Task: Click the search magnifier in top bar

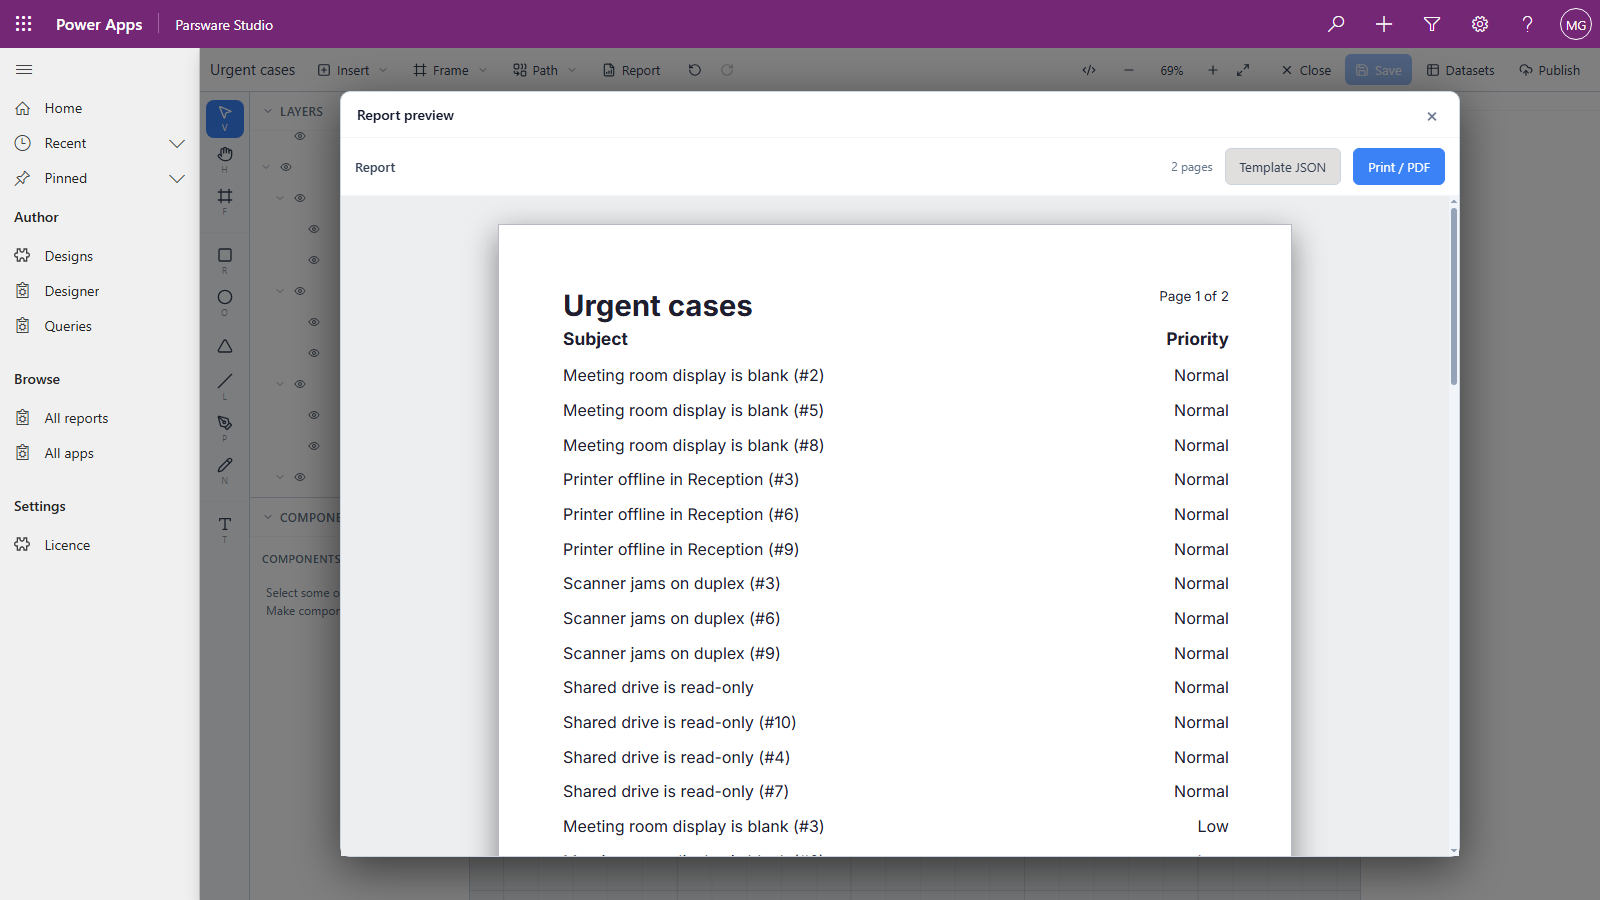Action: click(1336, 24)
